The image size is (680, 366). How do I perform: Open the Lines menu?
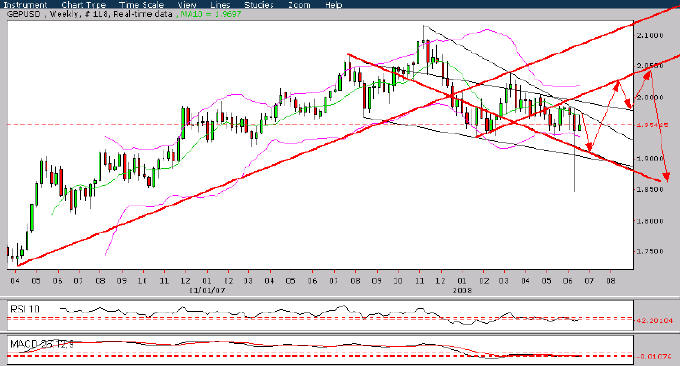point(220,5)
